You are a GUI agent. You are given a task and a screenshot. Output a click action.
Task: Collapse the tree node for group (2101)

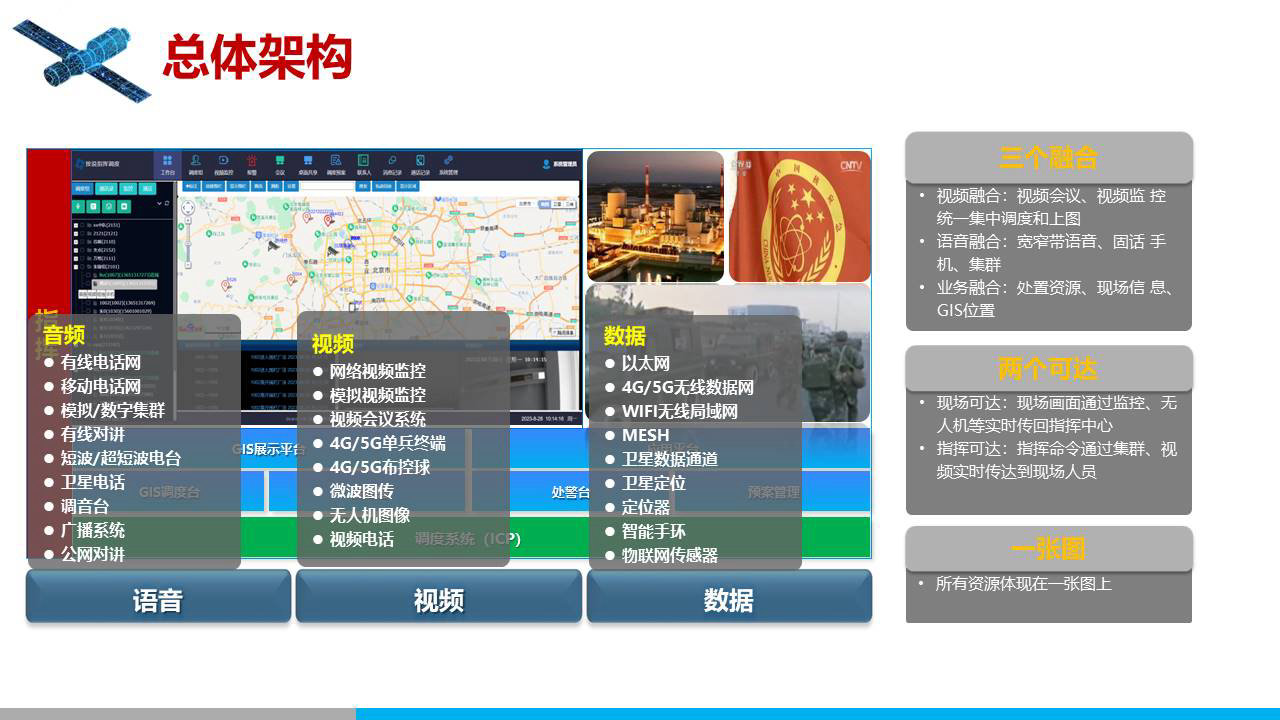(x=76, y=267)
